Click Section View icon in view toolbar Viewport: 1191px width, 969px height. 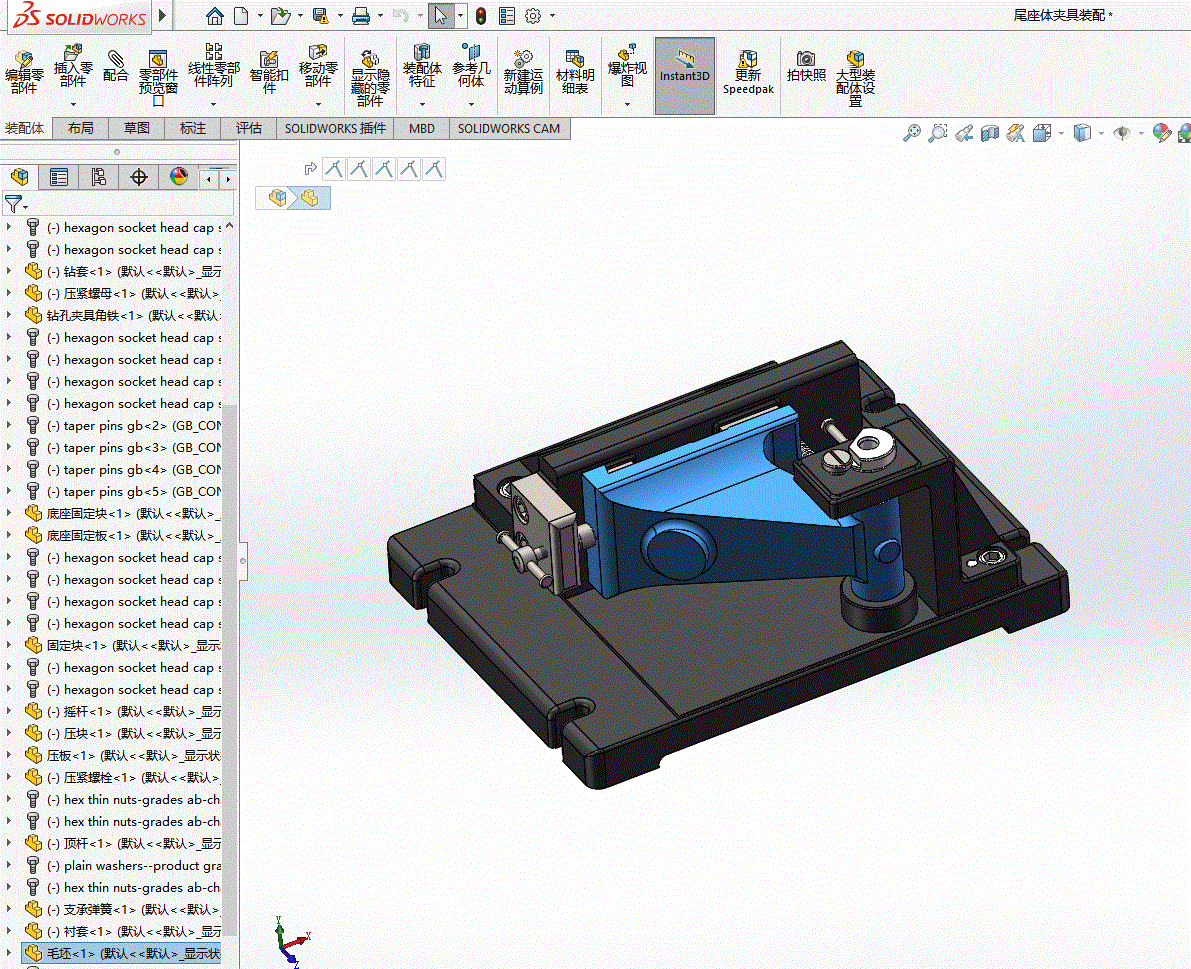[x=990, y=134]
